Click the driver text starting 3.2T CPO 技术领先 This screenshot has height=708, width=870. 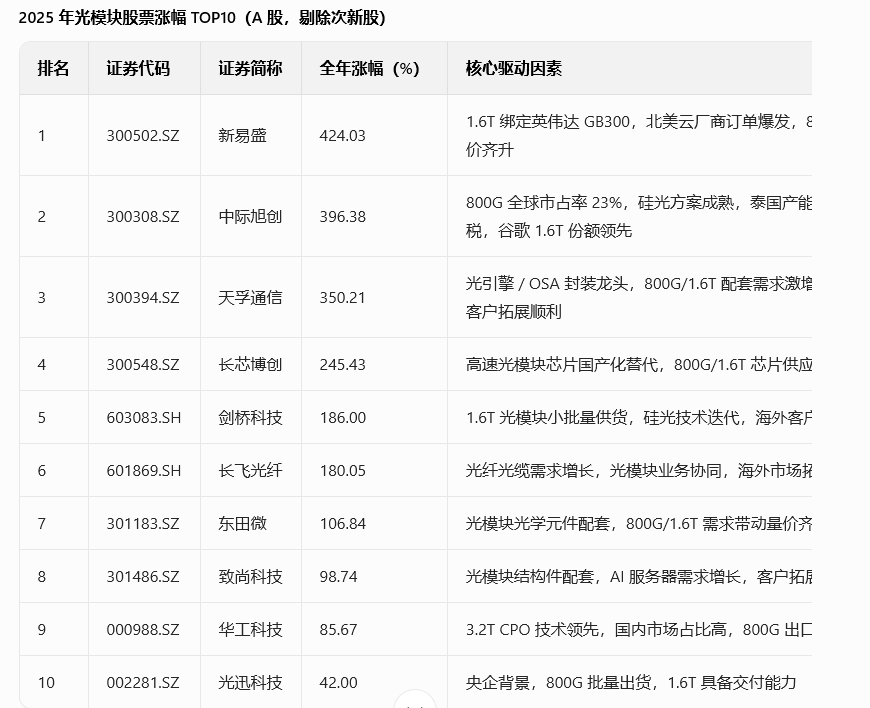[639, 629]
